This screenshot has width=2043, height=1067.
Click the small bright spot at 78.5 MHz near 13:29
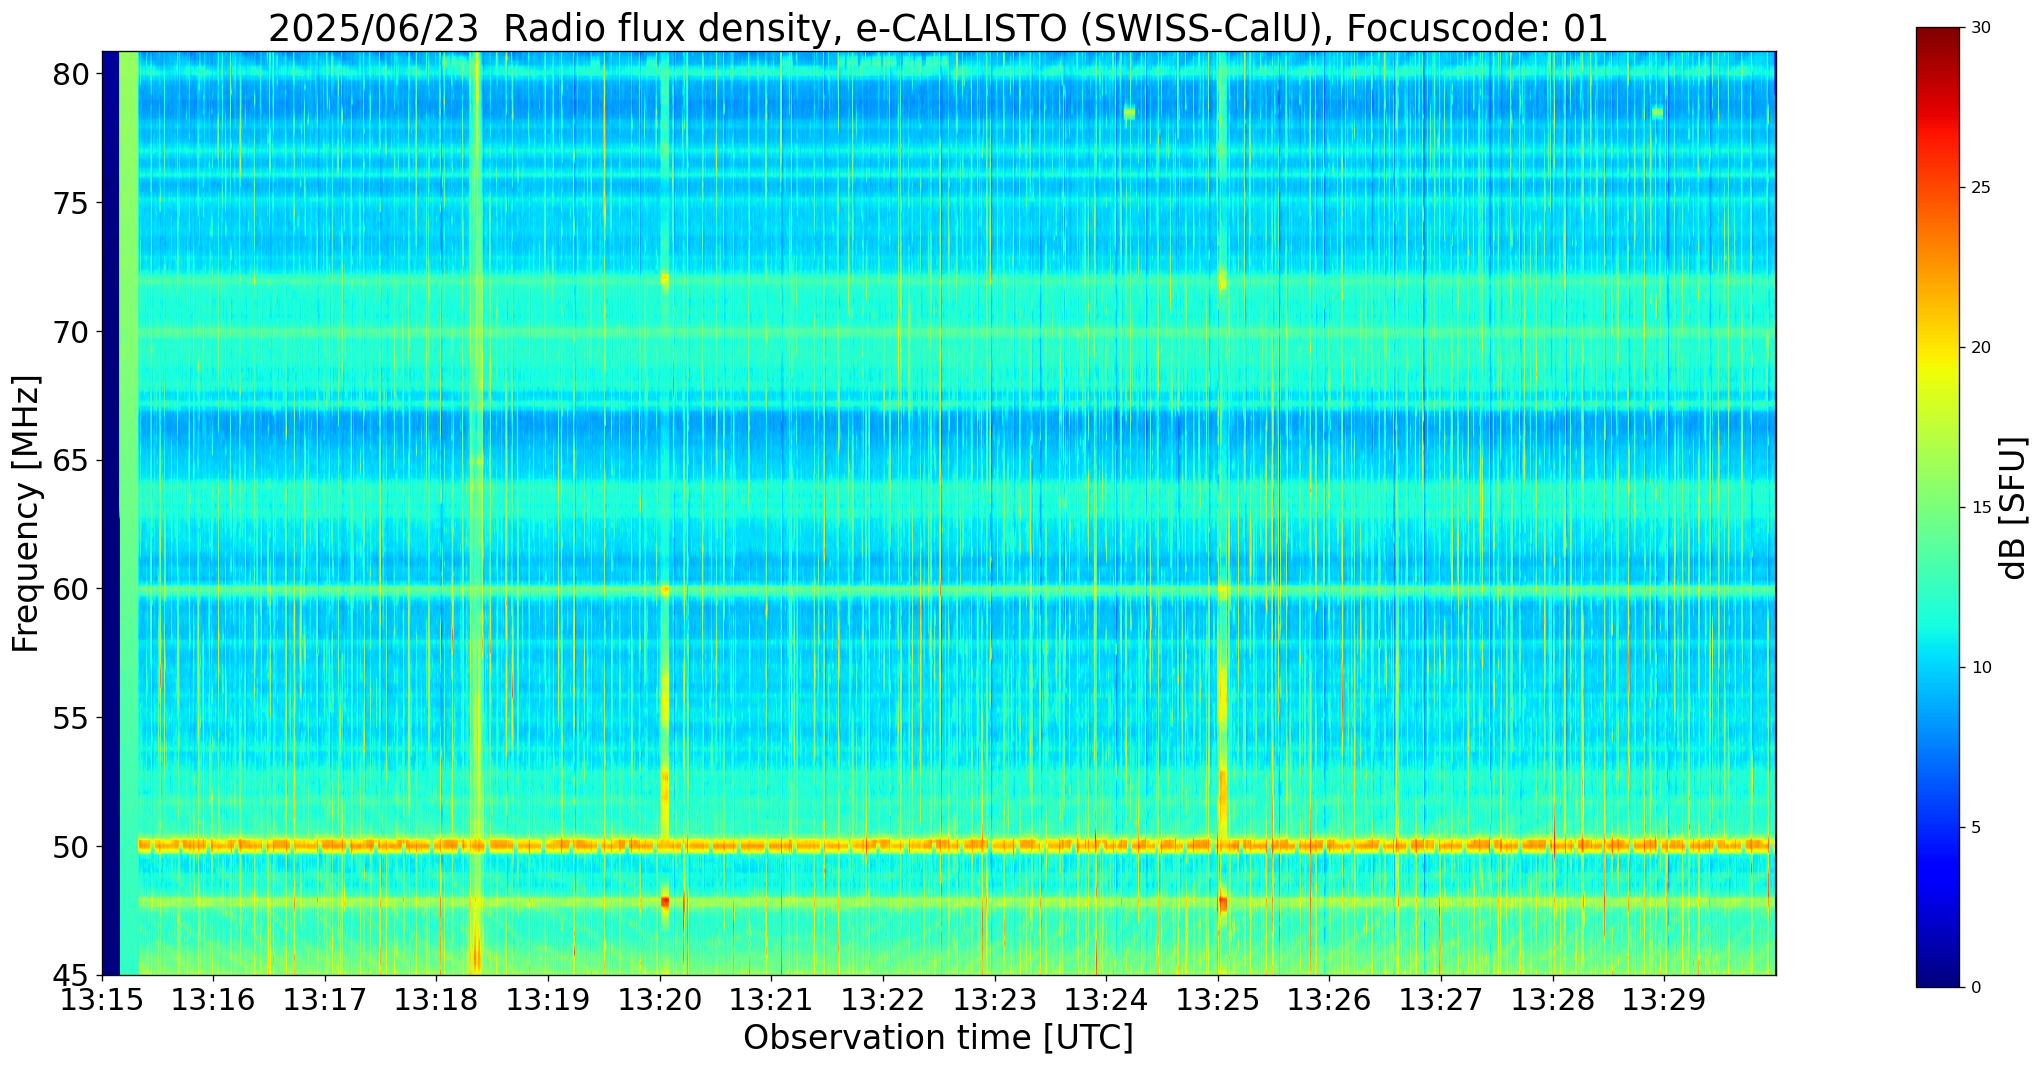click(1657, 113)
